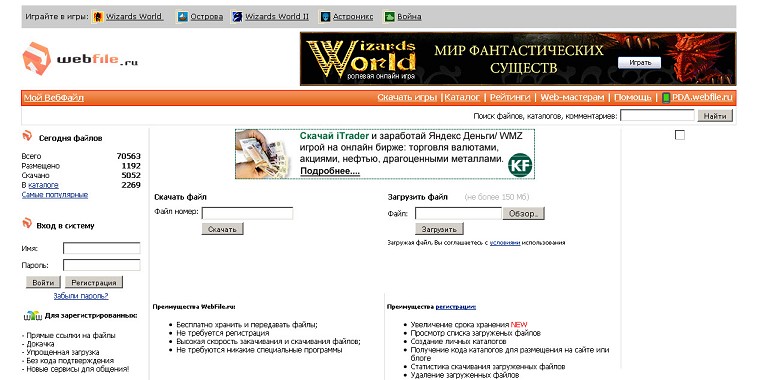Open Рейтинги in the navigation bar

pos(510,97)
